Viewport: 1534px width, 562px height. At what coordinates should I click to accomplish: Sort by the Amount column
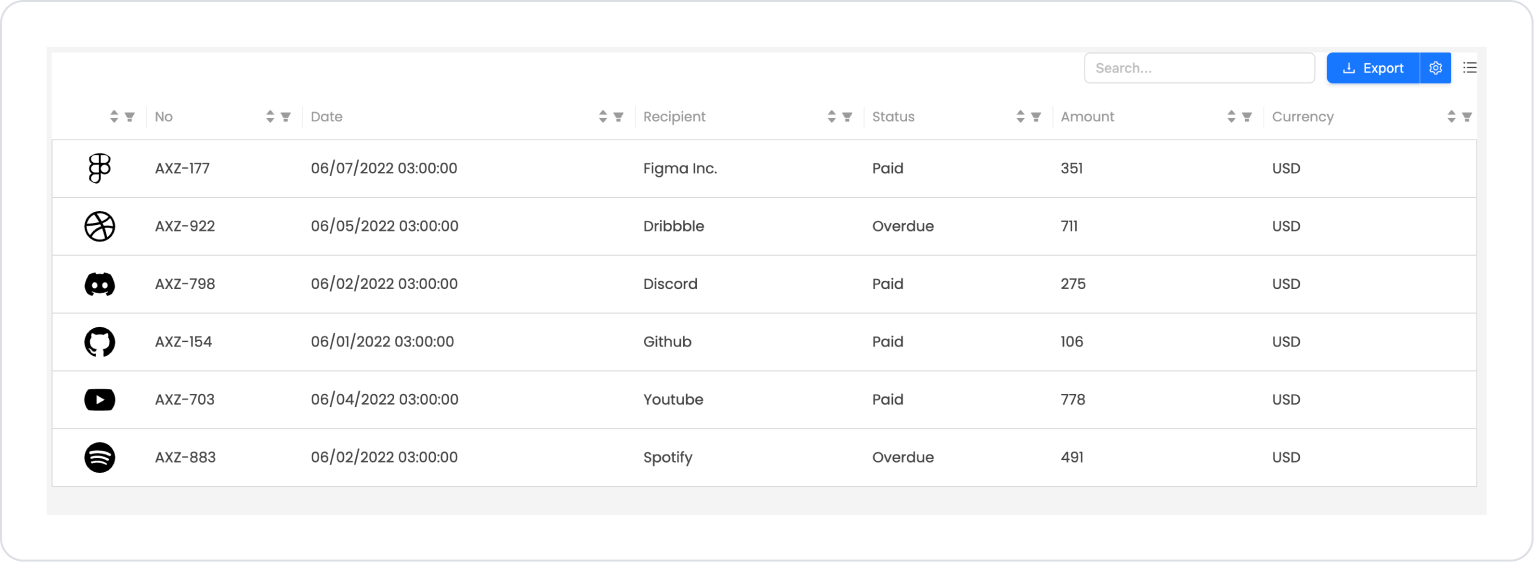(x=1231, y=117)
